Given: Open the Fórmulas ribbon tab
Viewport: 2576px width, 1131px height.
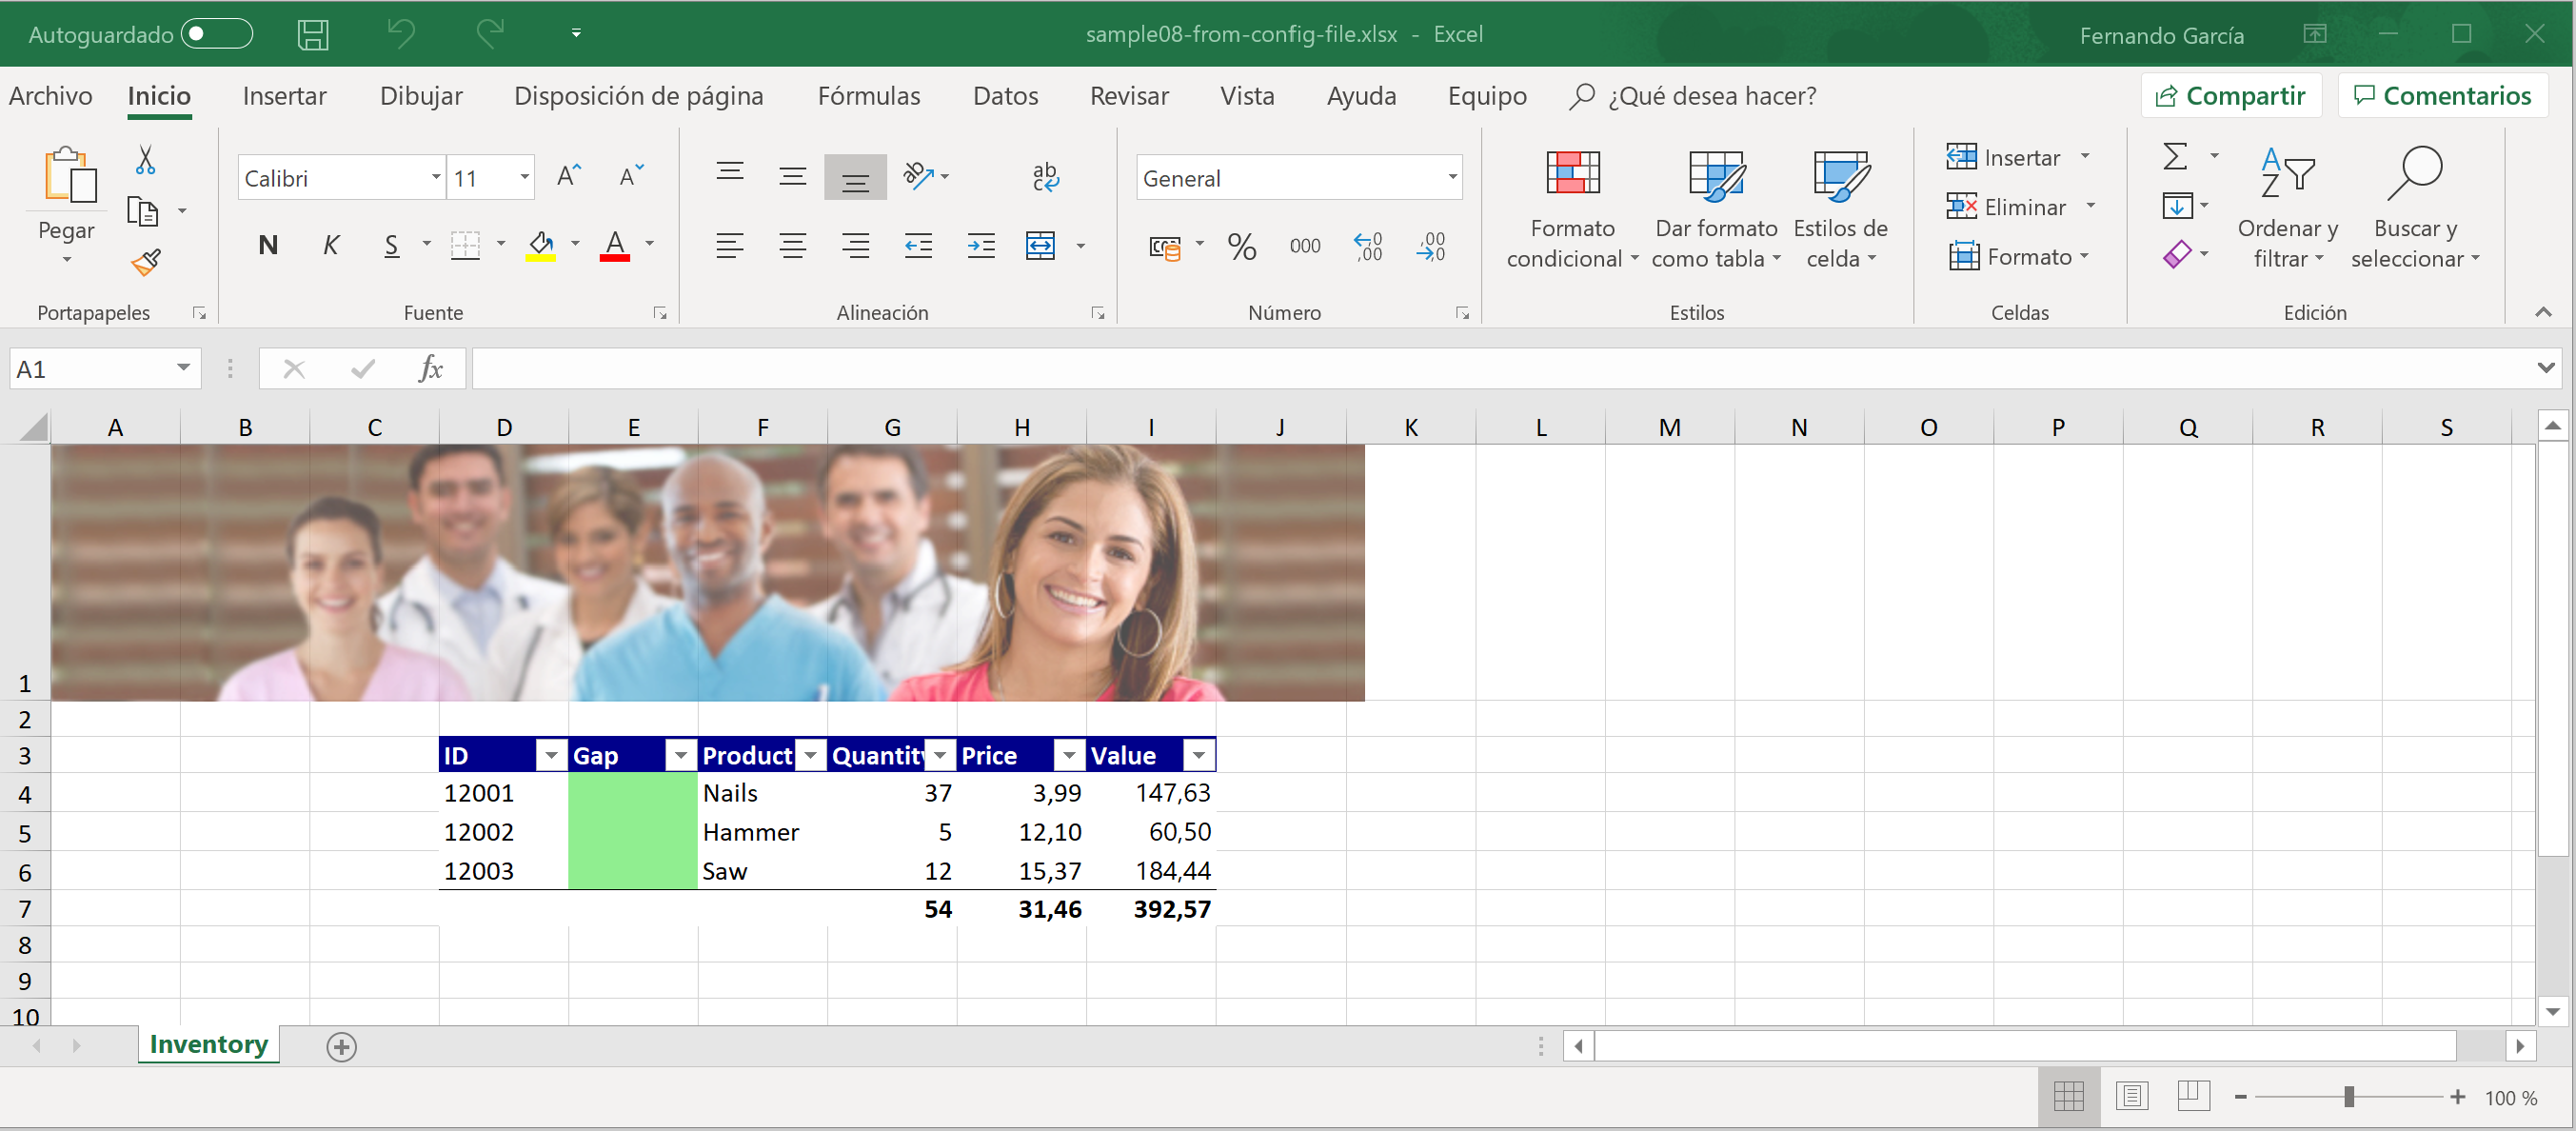Looking at the screenshot, I should coord(868,96).
